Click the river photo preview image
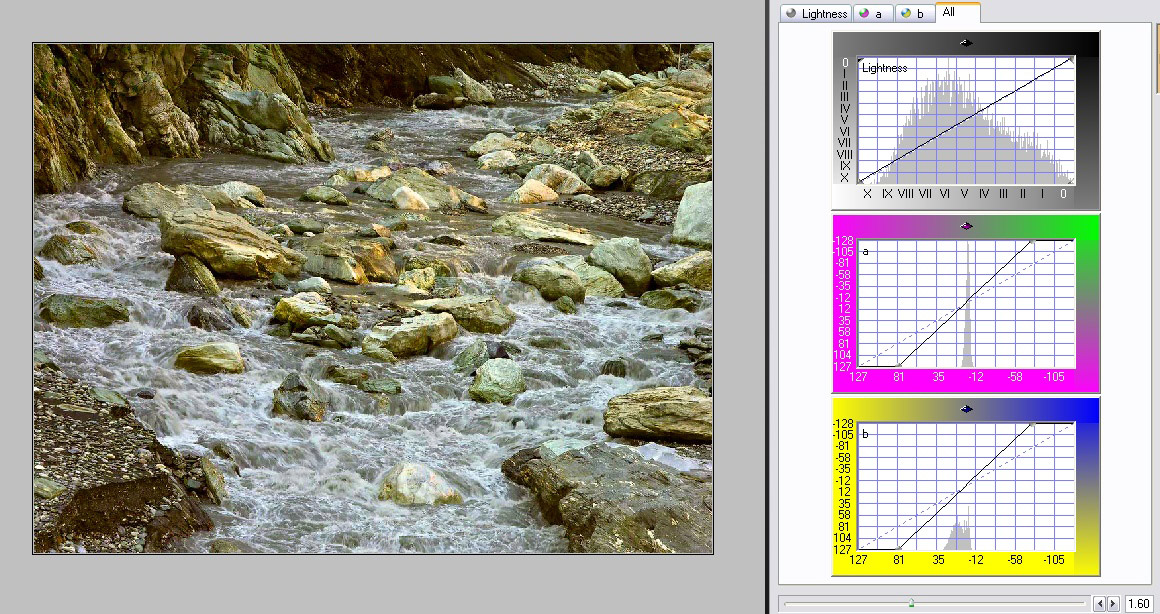 (x=373, y=298)
